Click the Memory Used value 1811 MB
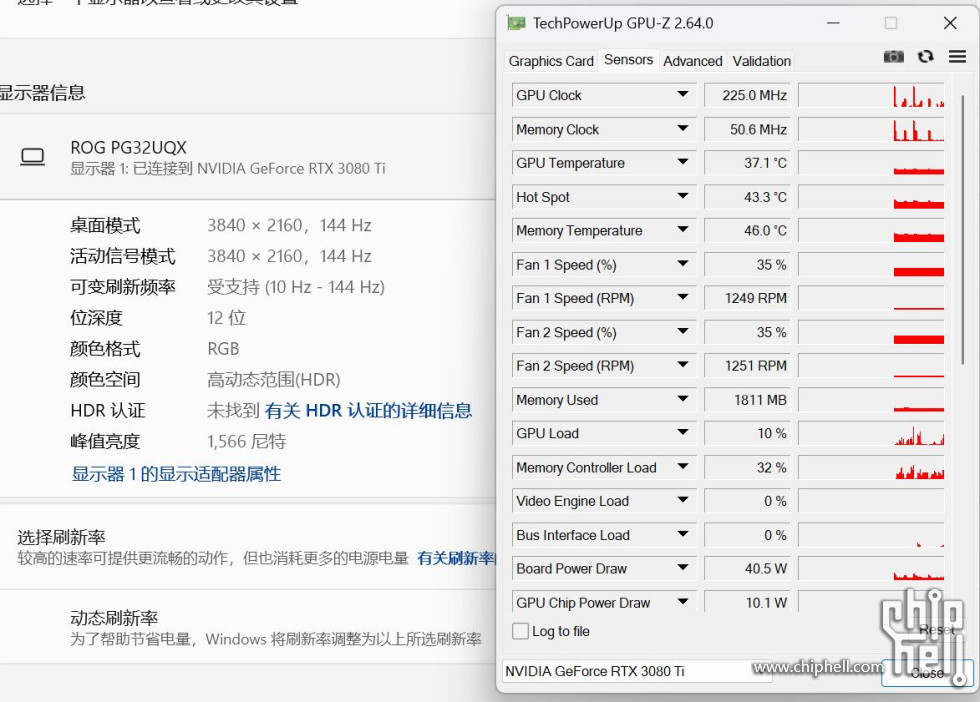The height and width of the screenshot is (702, 980). point(748,399)
